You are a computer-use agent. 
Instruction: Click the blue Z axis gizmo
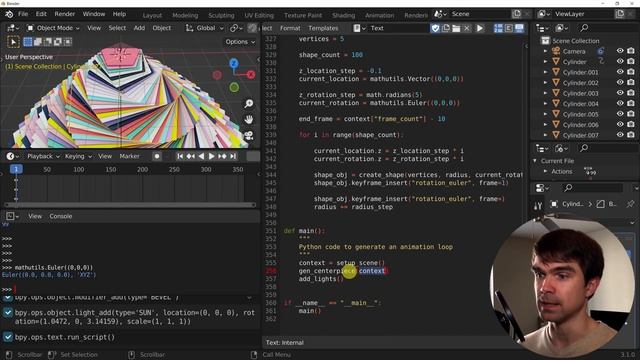[233, 63]
